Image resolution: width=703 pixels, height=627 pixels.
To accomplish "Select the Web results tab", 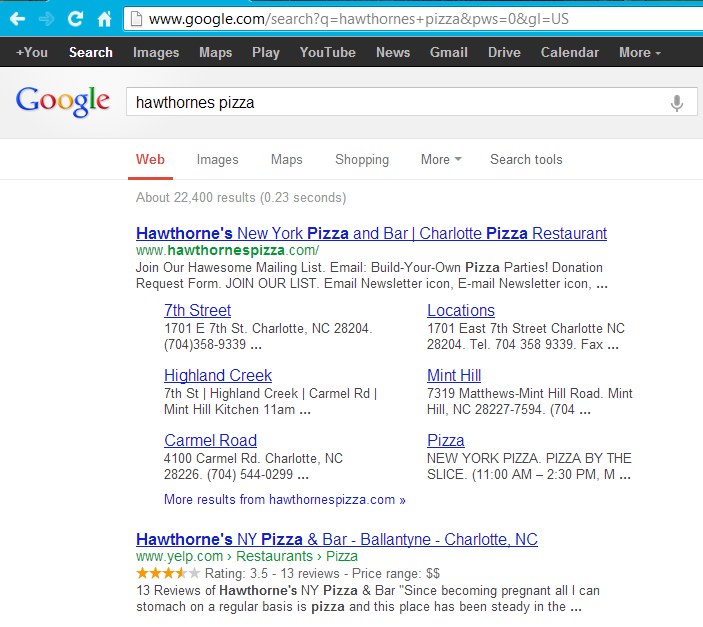I will point(150,160).
